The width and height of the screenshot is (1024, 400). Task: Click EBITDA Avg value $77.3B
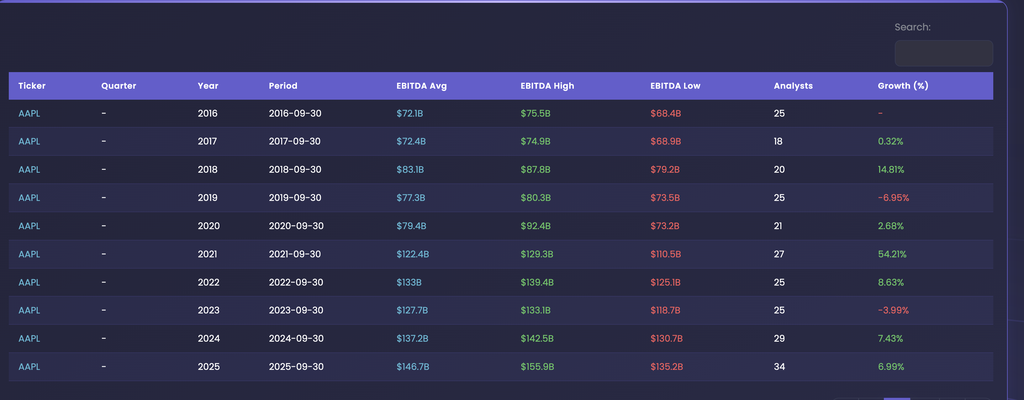click(411, 197)
